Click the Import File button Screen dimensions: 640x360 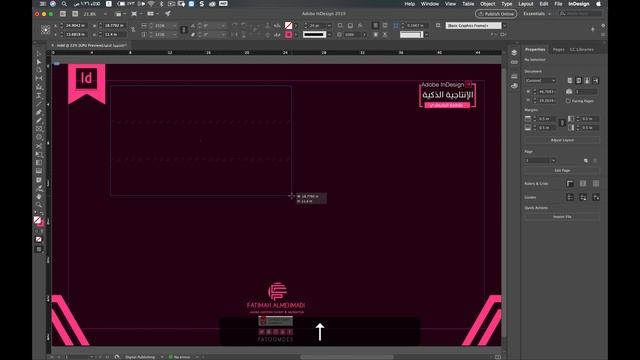pos(562,217)
